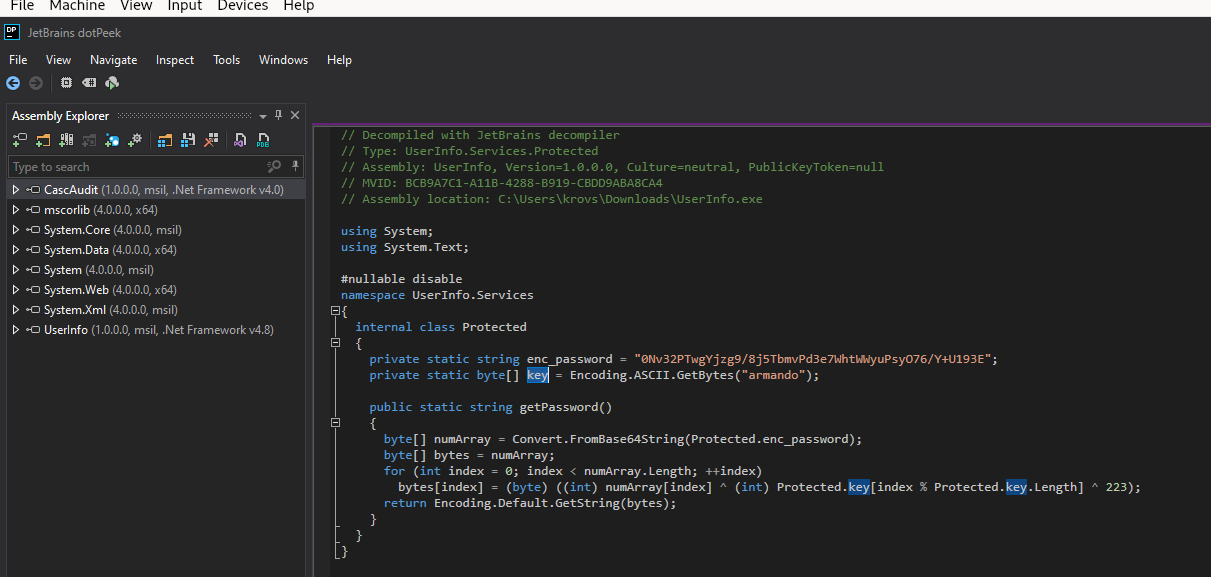Click the search options magnifier icon

click(x=274, y=166)
